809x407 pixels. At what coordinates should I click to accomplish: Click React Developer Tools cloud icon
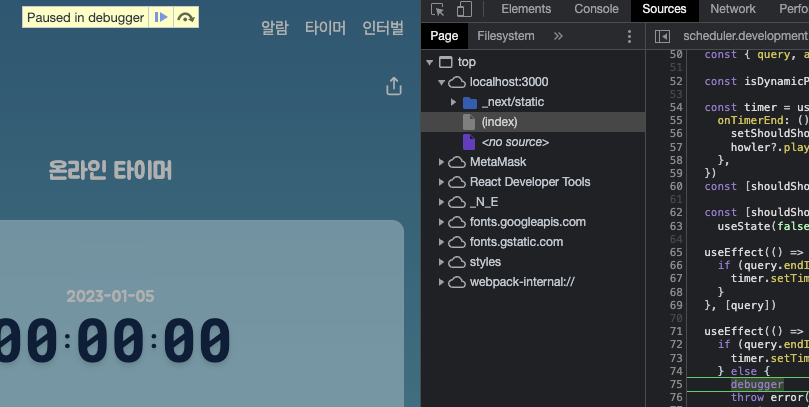(x=457, y=182)
